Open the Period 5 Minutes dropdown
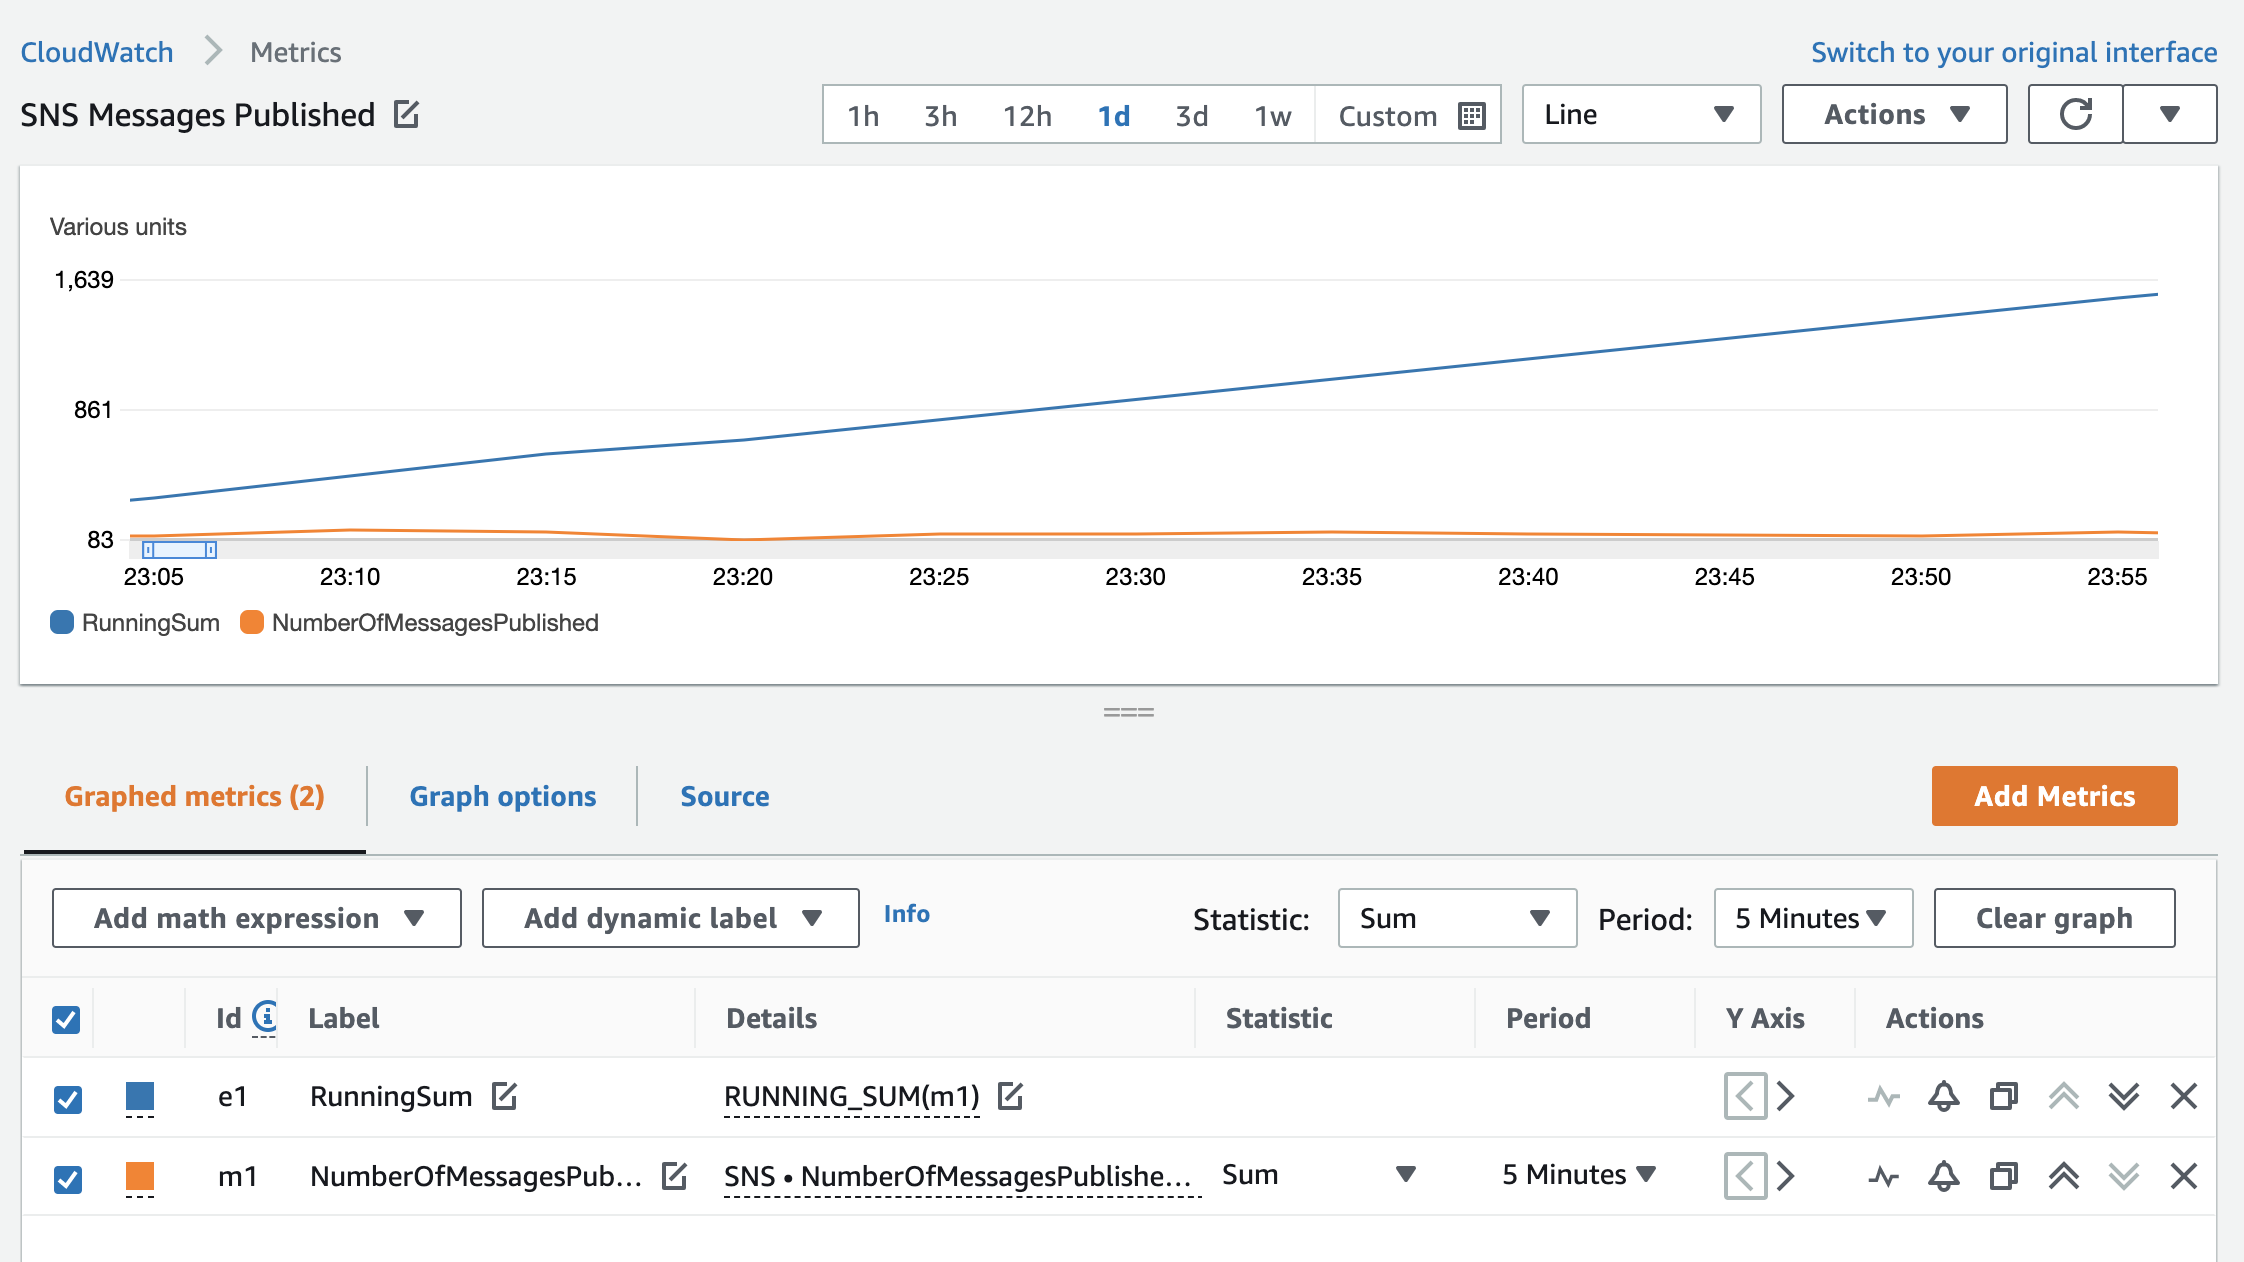The height and width of the screenshot is (1262, 2244). (1811, 918)
